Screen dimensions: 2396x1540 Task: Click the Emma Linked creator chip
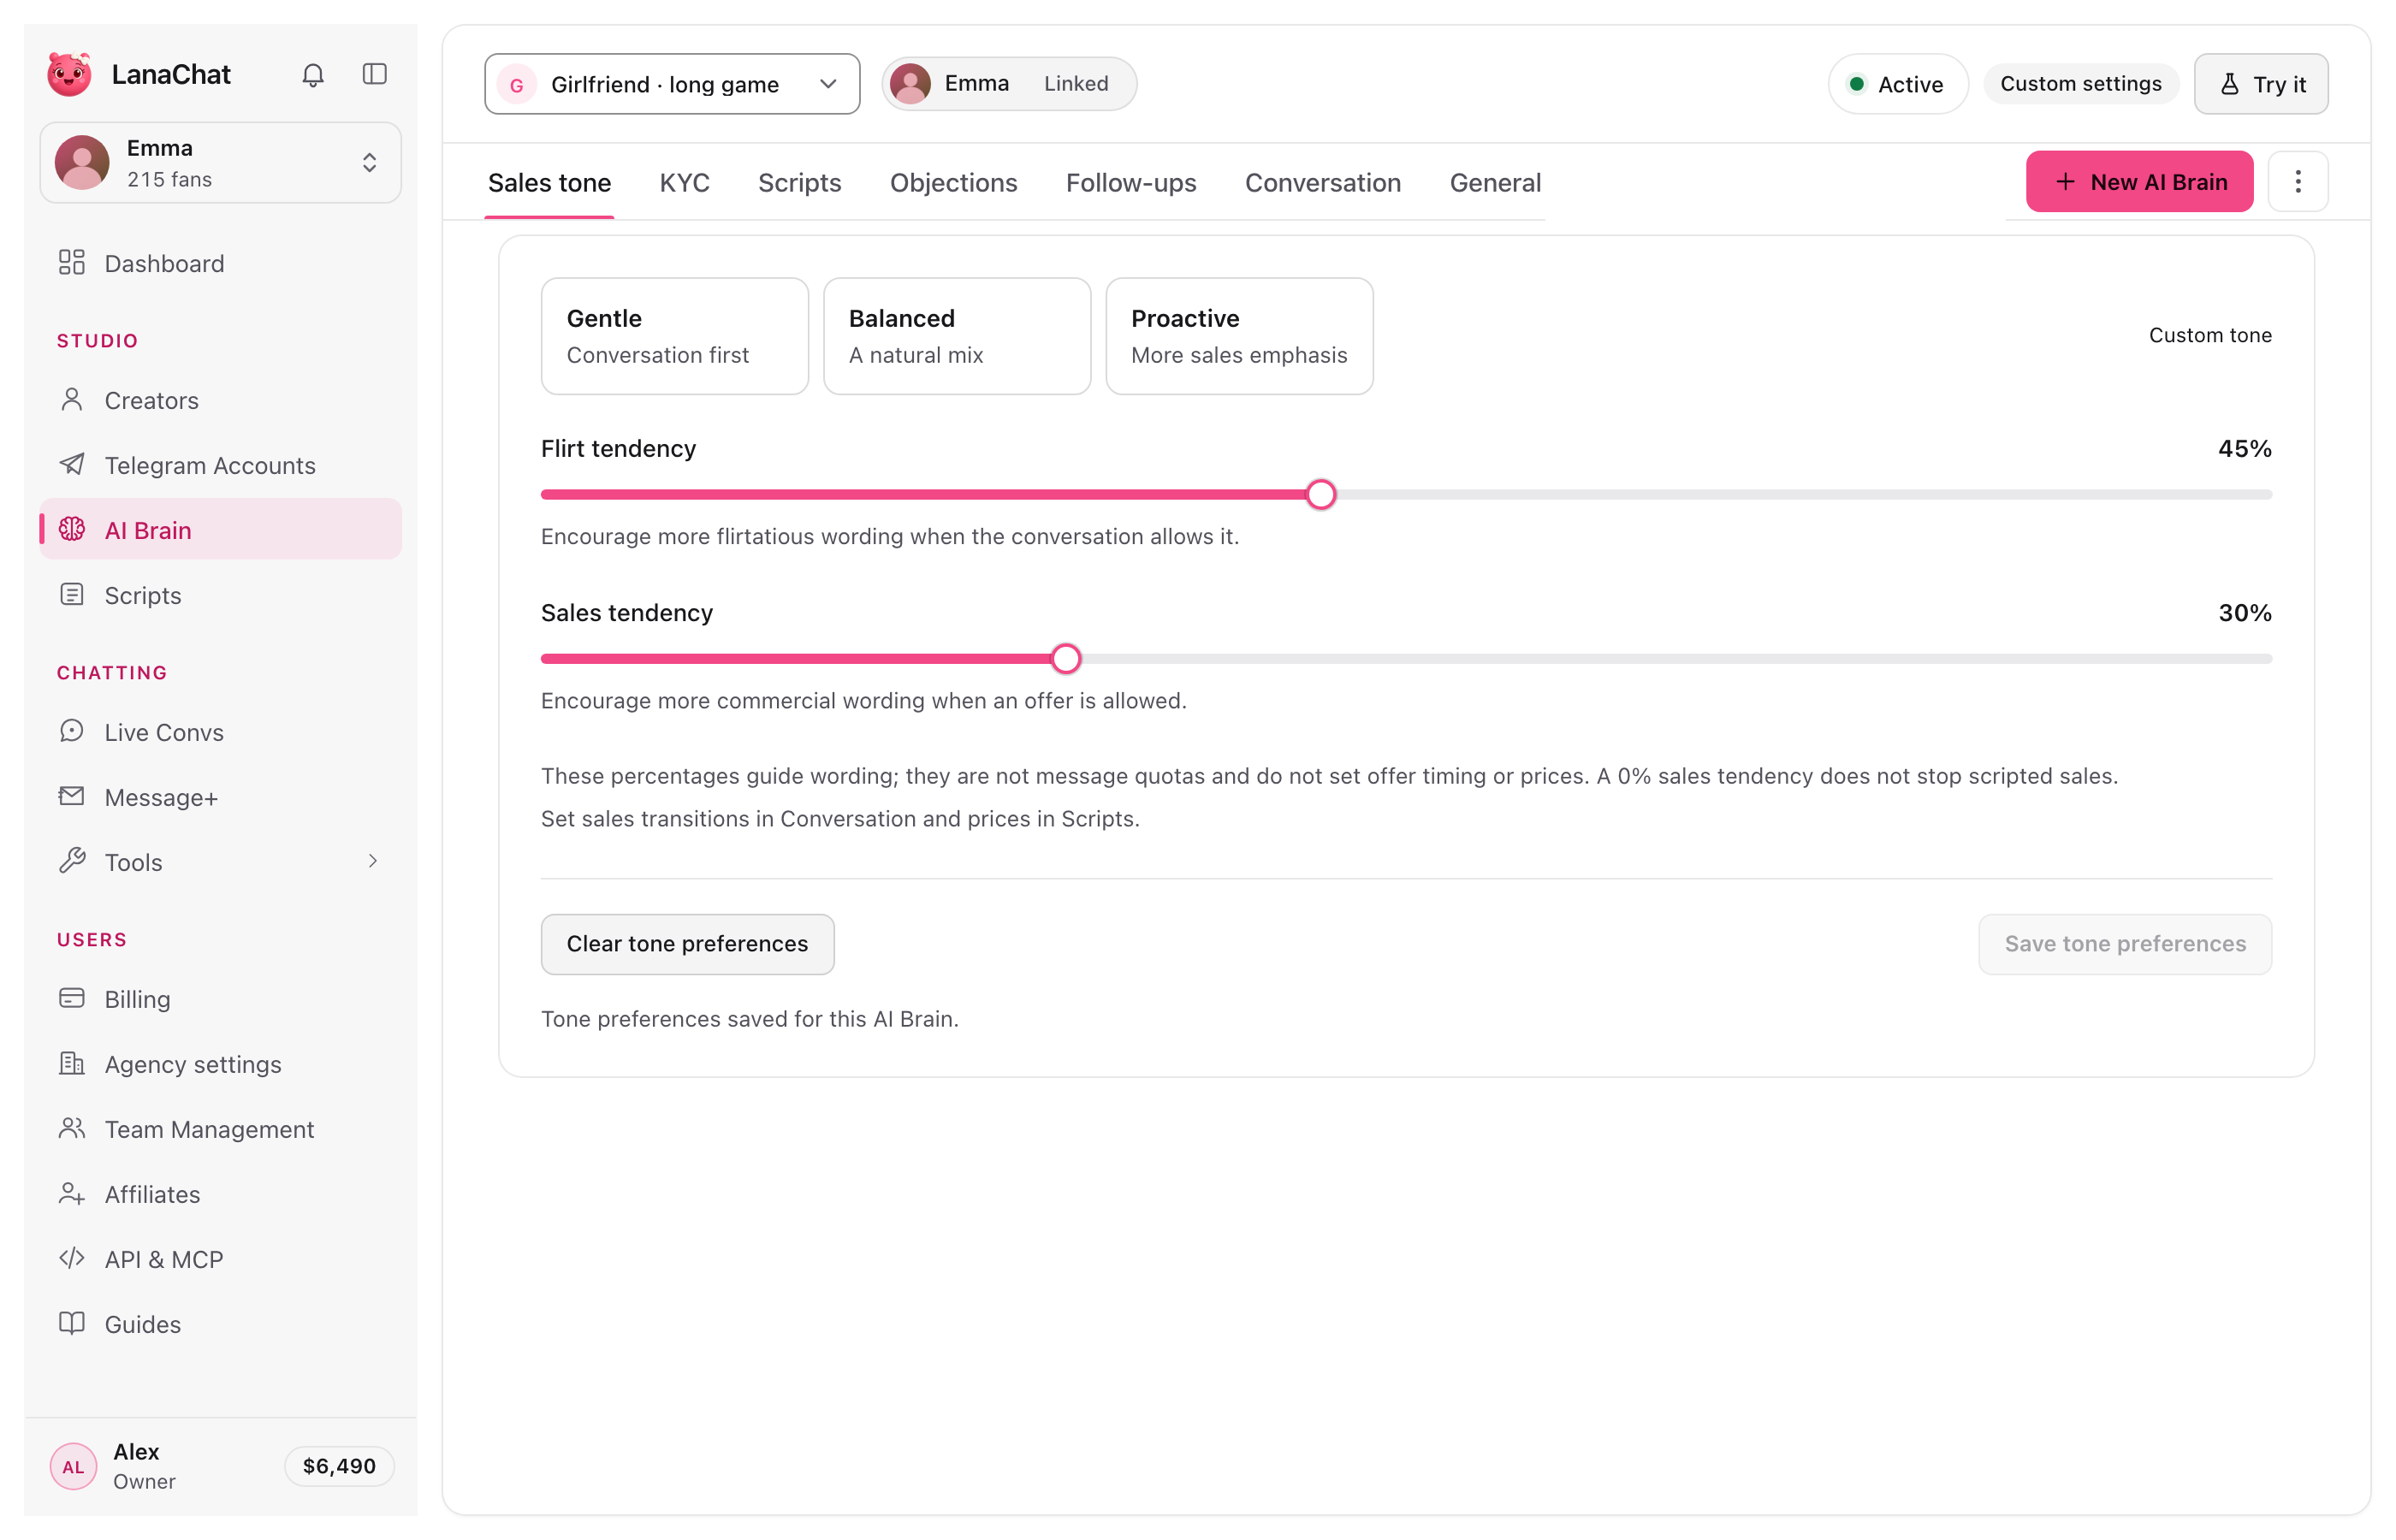(1008, 84)
